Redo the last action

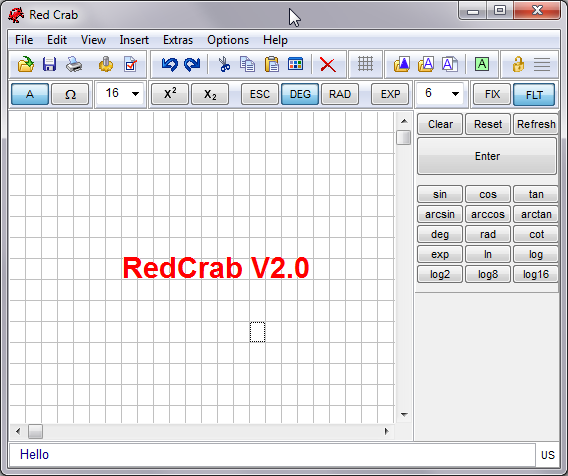[192, 64]
